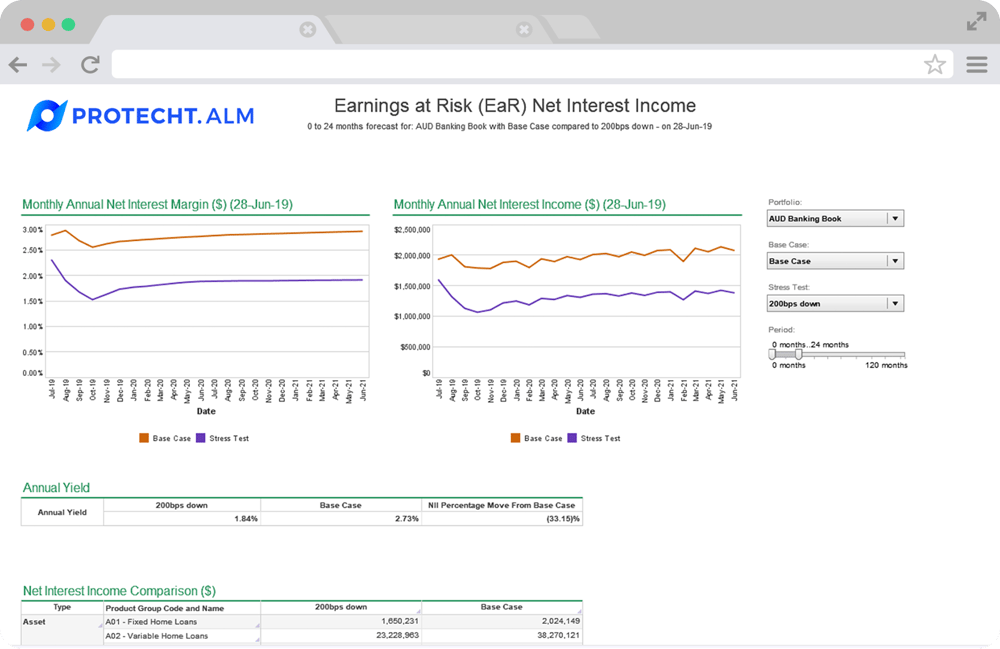Open the browser menu via hamburger icon
Image resolution: width=1000 pixels, height=649 pixels.
click(x=976, y=64)
